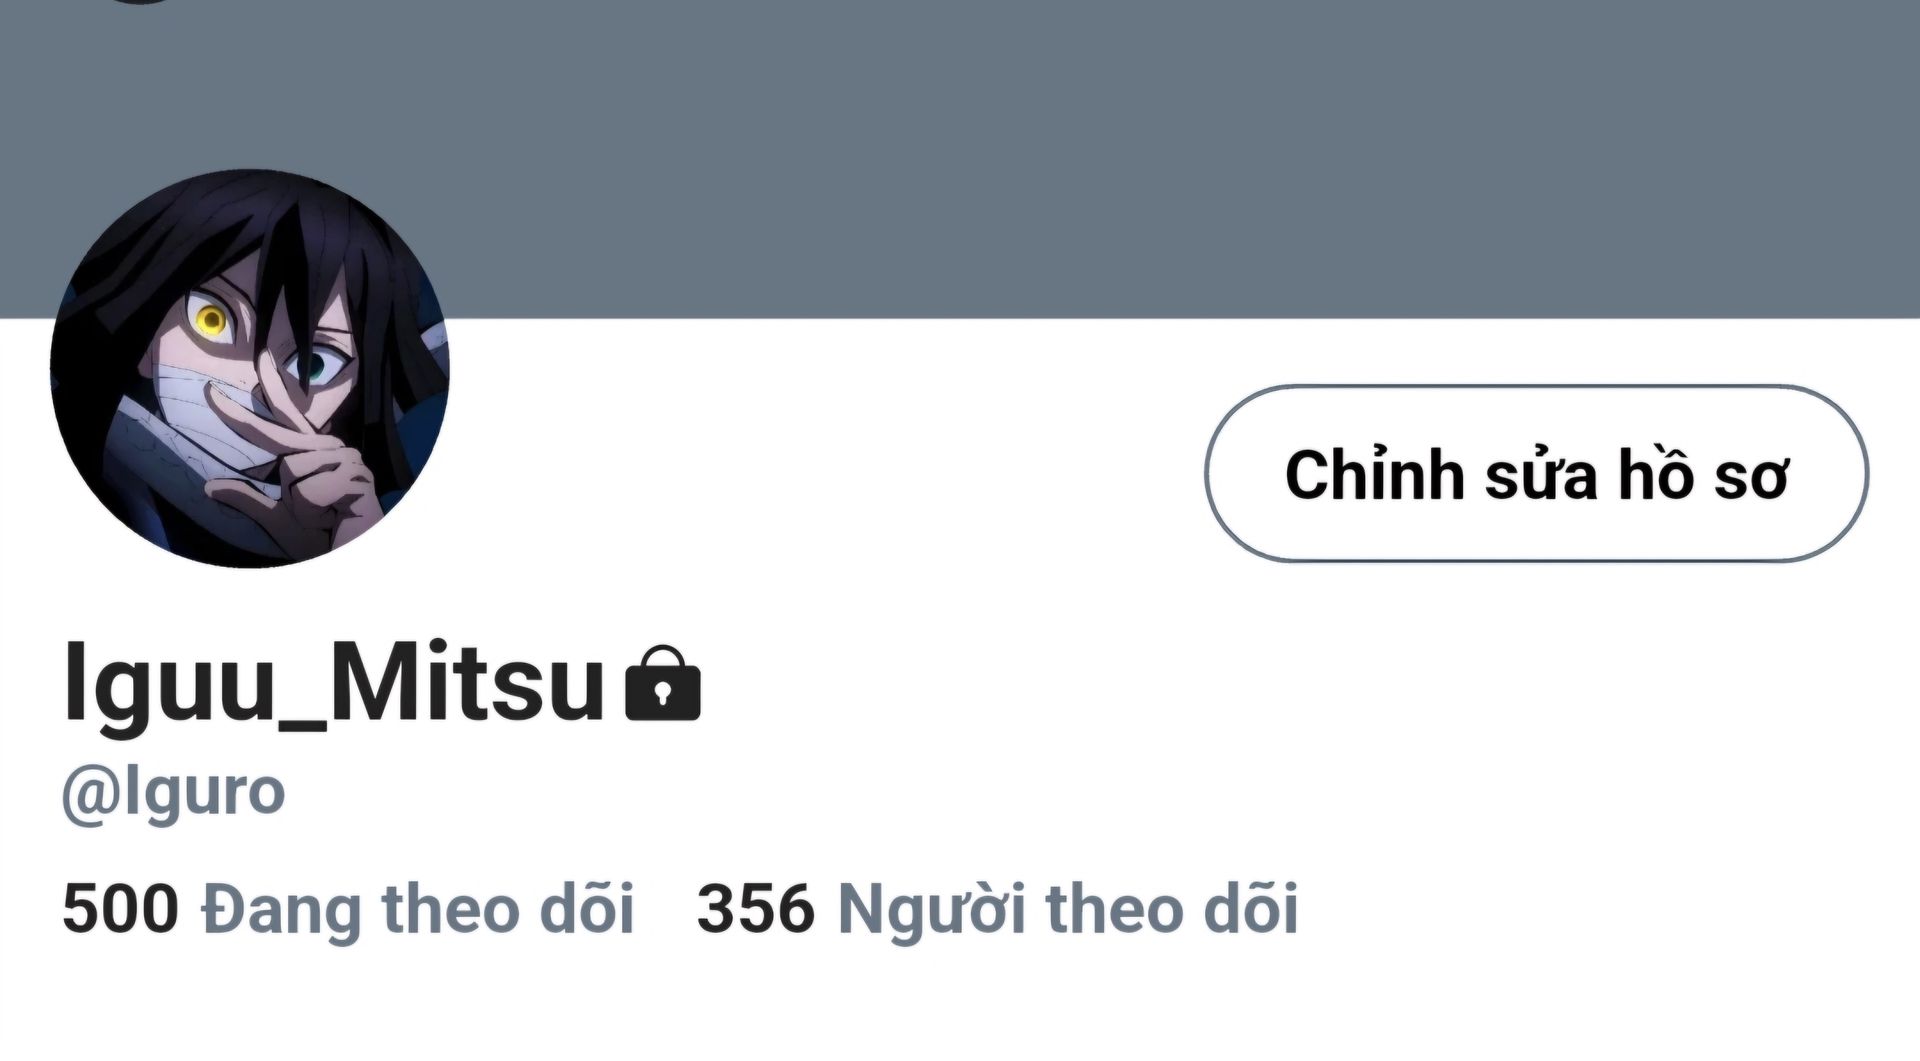Click the 356 followers count
Viewport: 1920px width, 1061px height.
[x=756, y=909]
